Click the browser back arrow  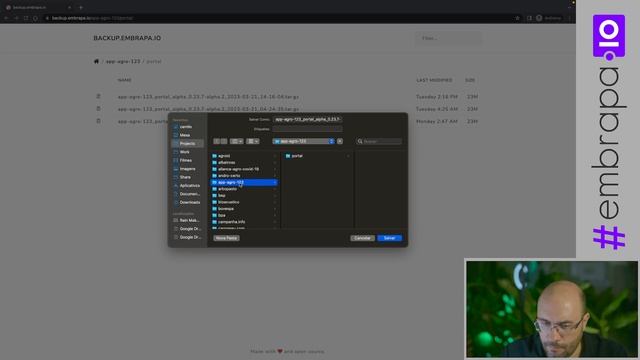point(6,18)
